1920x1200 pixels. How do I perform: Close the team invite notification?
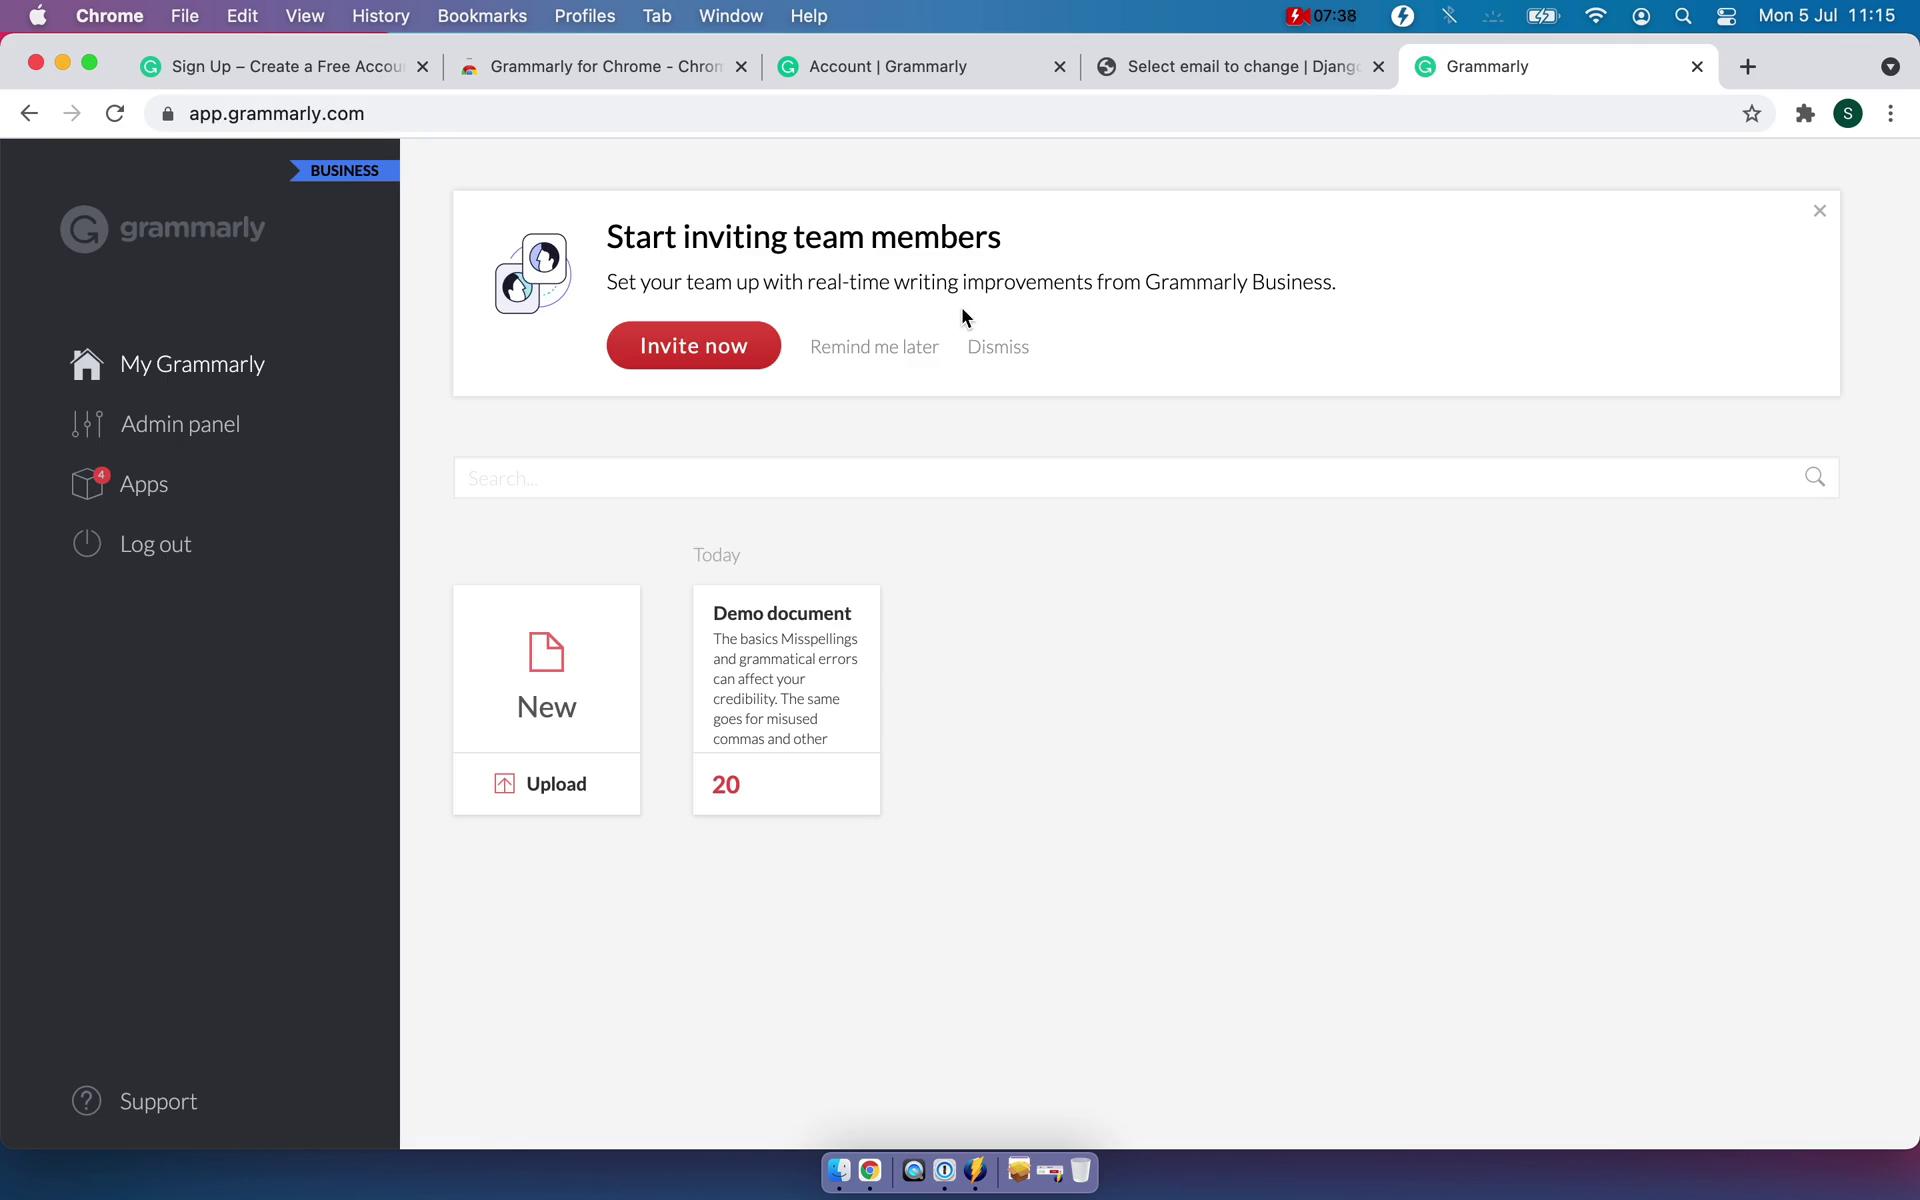point(1820,210)
